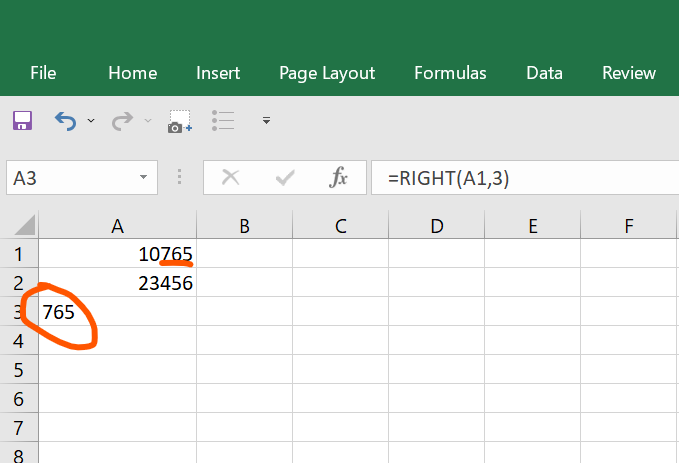679x463 pixels.
Task: Click the bullet list icon in Quick Access
Action: (223, 120)
